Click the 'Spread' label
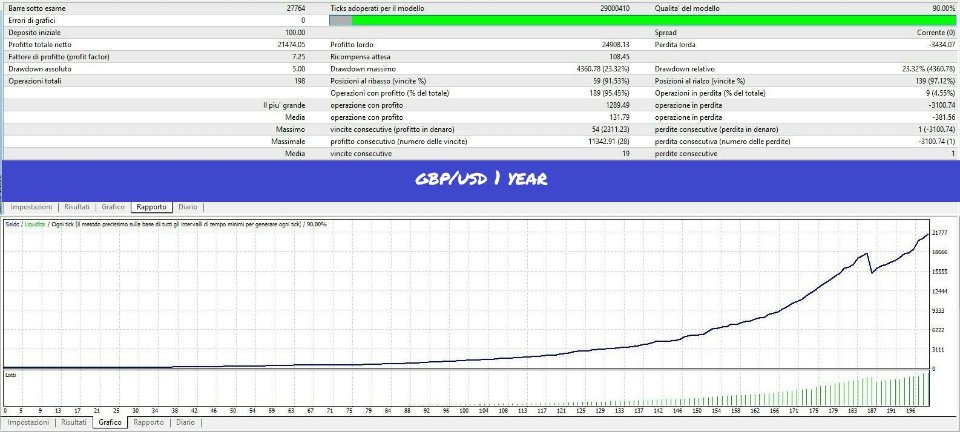The width and height of the screenshot is (960, 432). 666,32
